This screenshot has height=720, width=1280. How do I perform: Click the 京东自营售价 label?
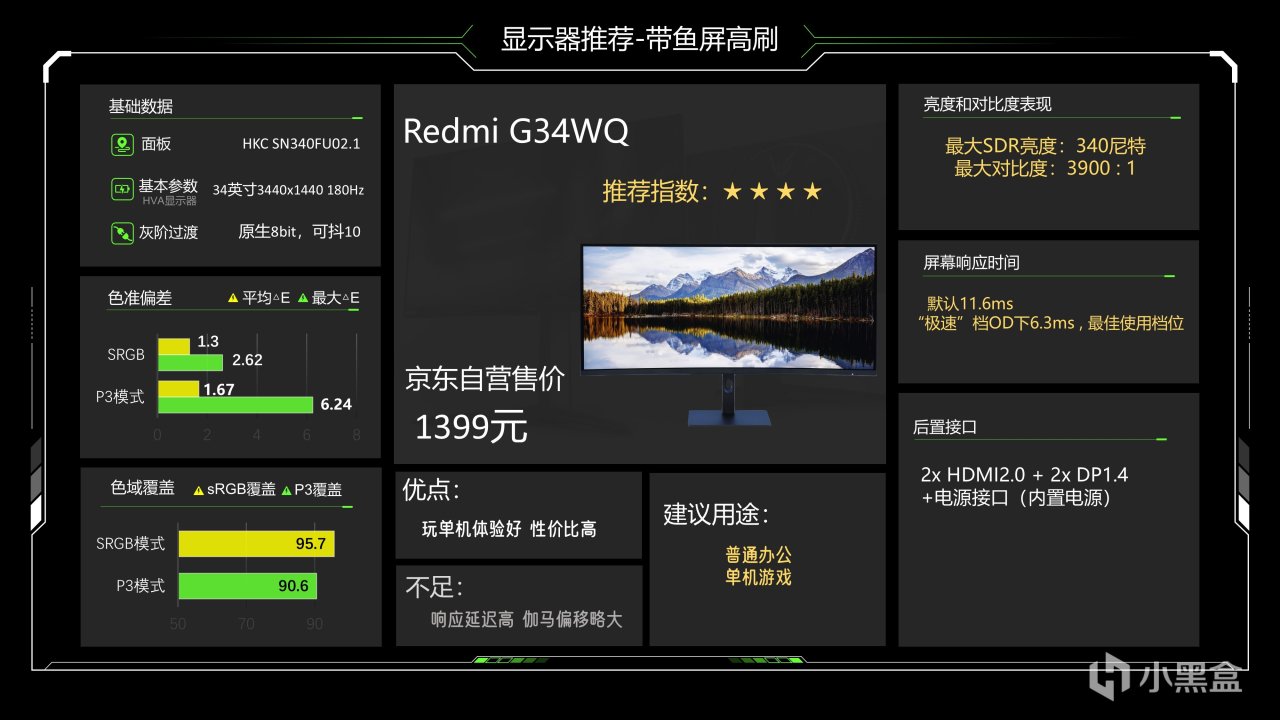click(x=485, y=380)
